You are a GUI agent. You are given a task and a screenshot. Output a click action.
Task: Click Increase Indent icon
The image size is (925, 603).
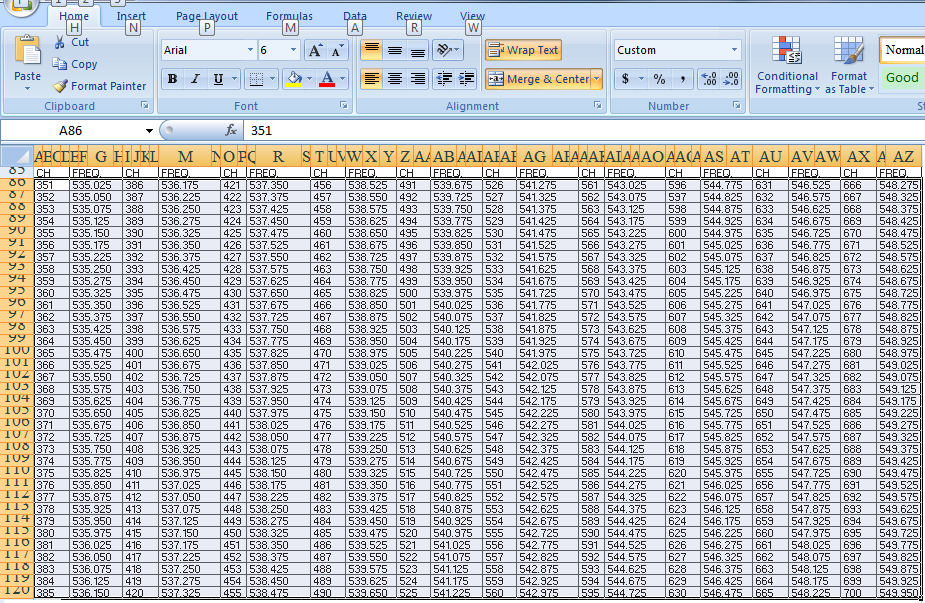(466, 78)
